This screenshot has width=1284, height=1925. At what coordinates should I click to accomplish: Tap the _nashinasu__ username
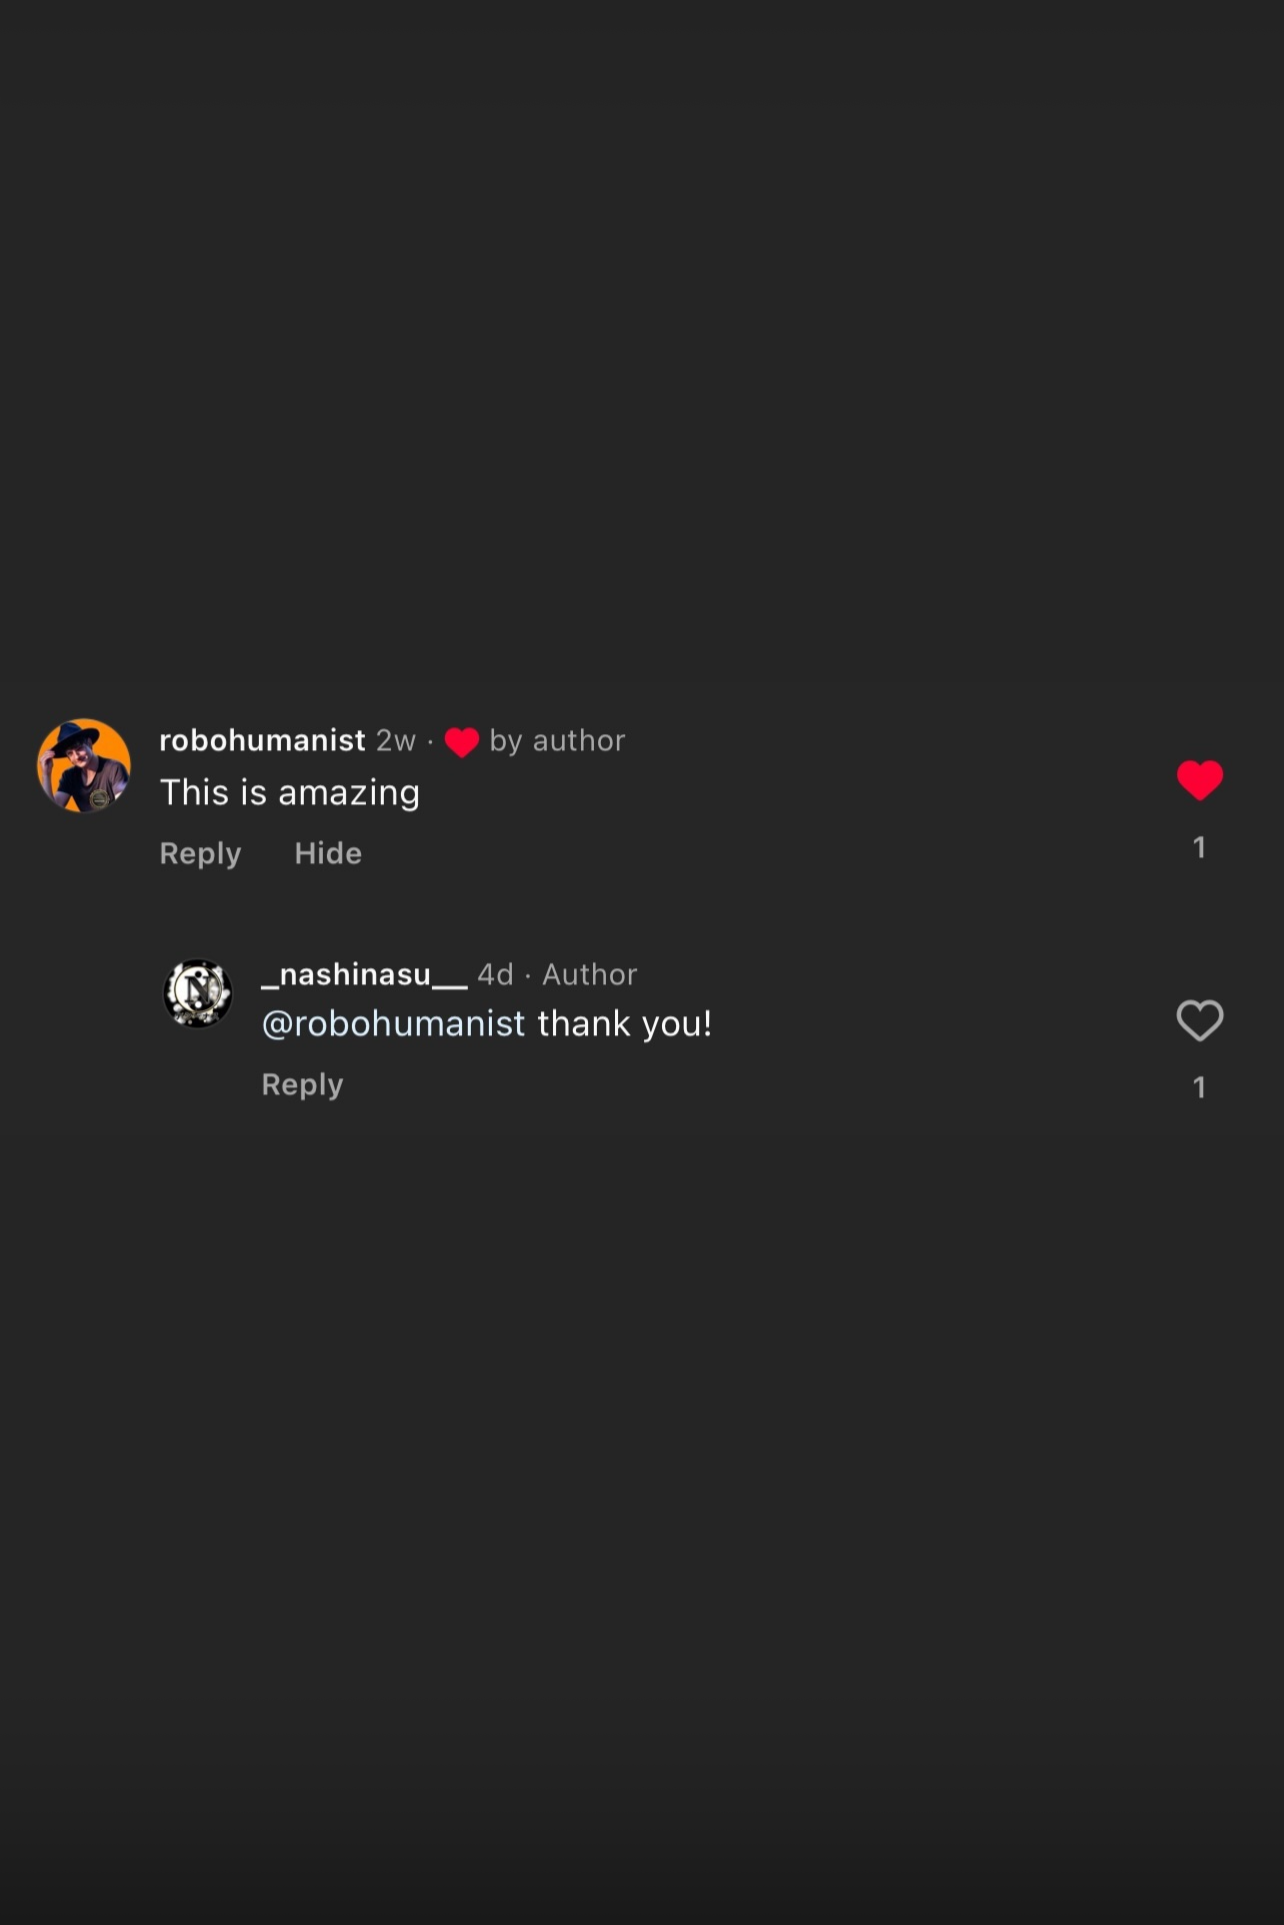363,974
